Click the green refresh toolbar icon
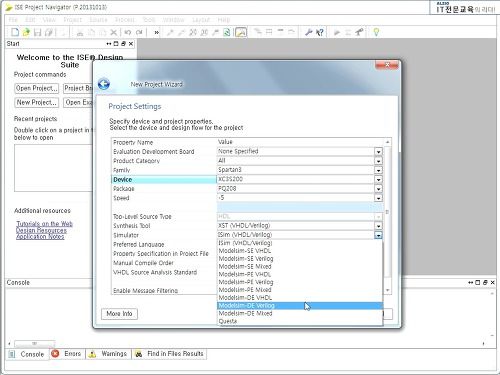 coord(227,32)
